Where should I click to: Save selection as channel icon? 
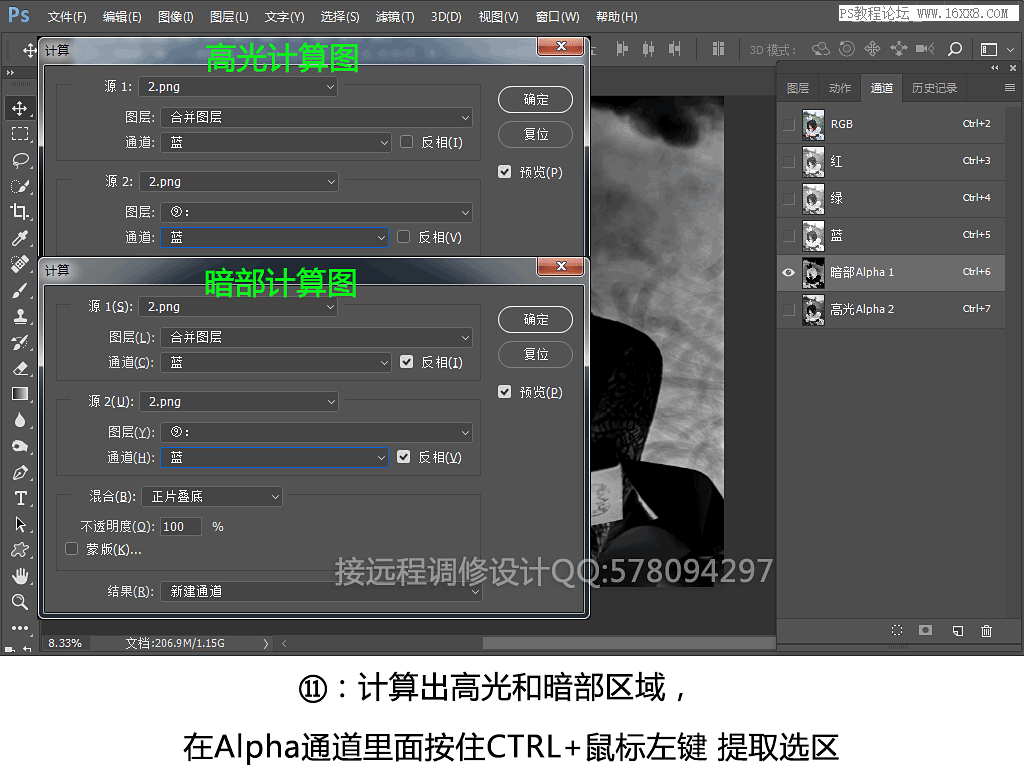point(925,630)
